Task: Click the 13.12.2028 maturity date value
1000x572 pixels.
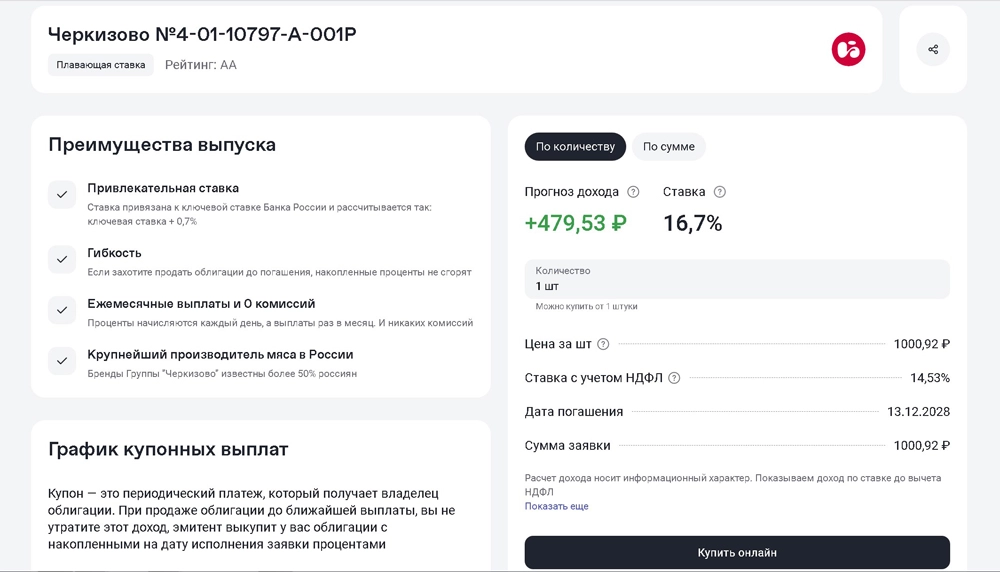Action: [918, 412]
